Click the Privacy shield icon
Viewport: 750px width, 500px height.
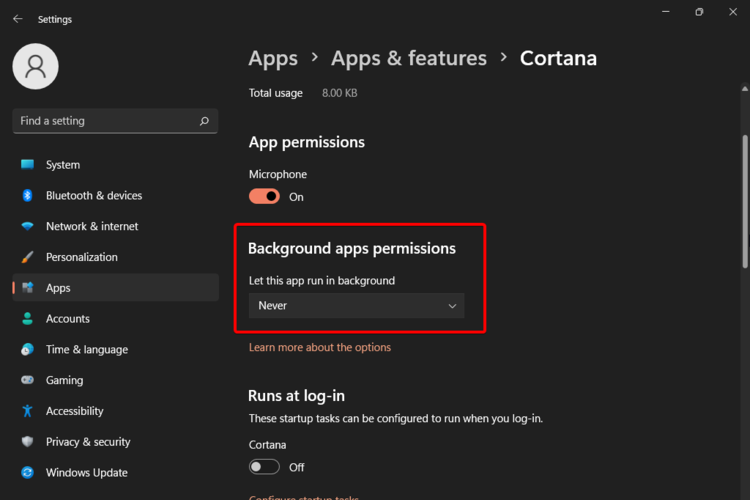27,442
